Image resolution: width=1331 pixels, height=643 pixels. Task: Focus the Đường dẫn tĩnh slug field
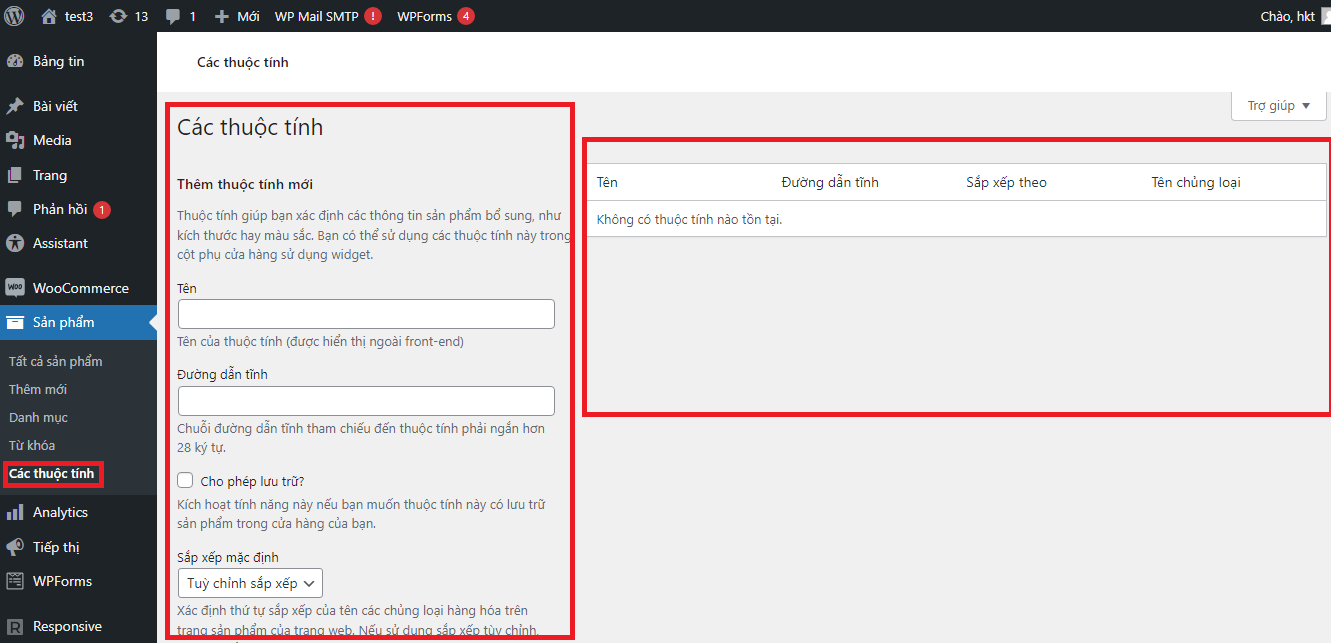coord(366,401)
